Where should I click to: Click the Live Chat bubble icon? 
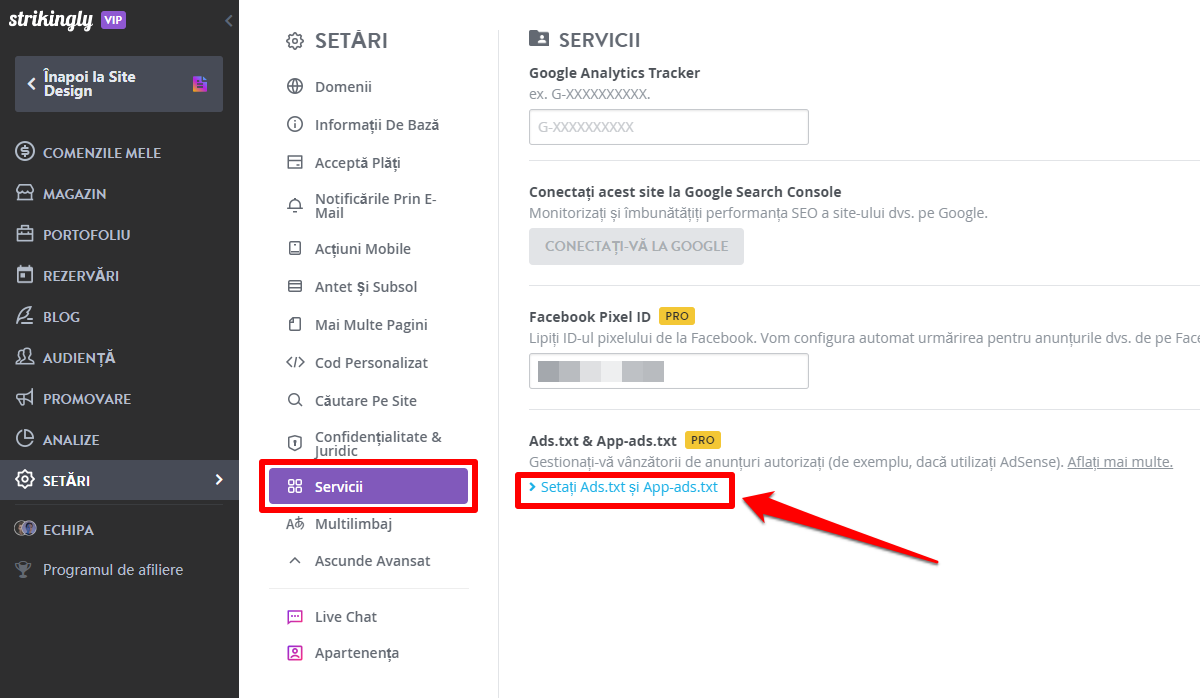(x=295, y=617)
